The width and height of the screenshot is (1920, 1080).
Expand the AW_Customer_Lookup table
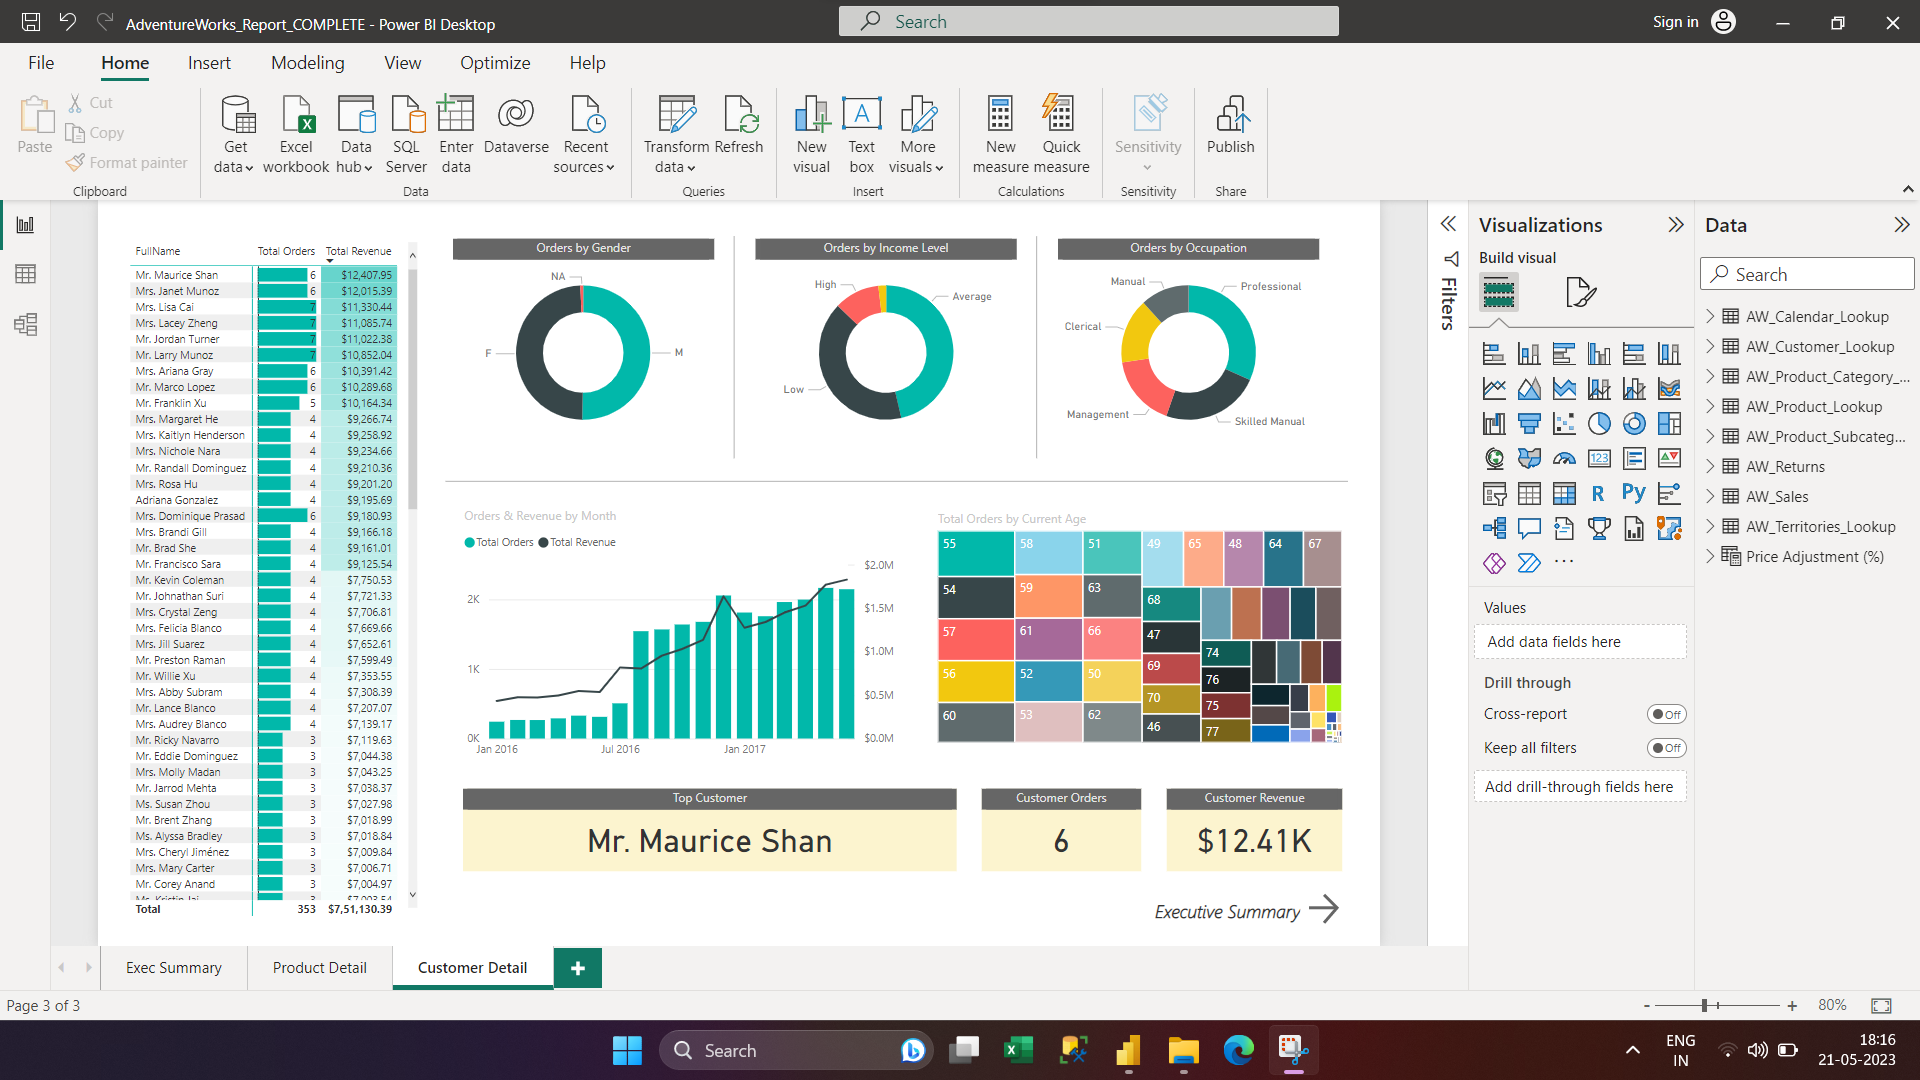point(1710,346)
